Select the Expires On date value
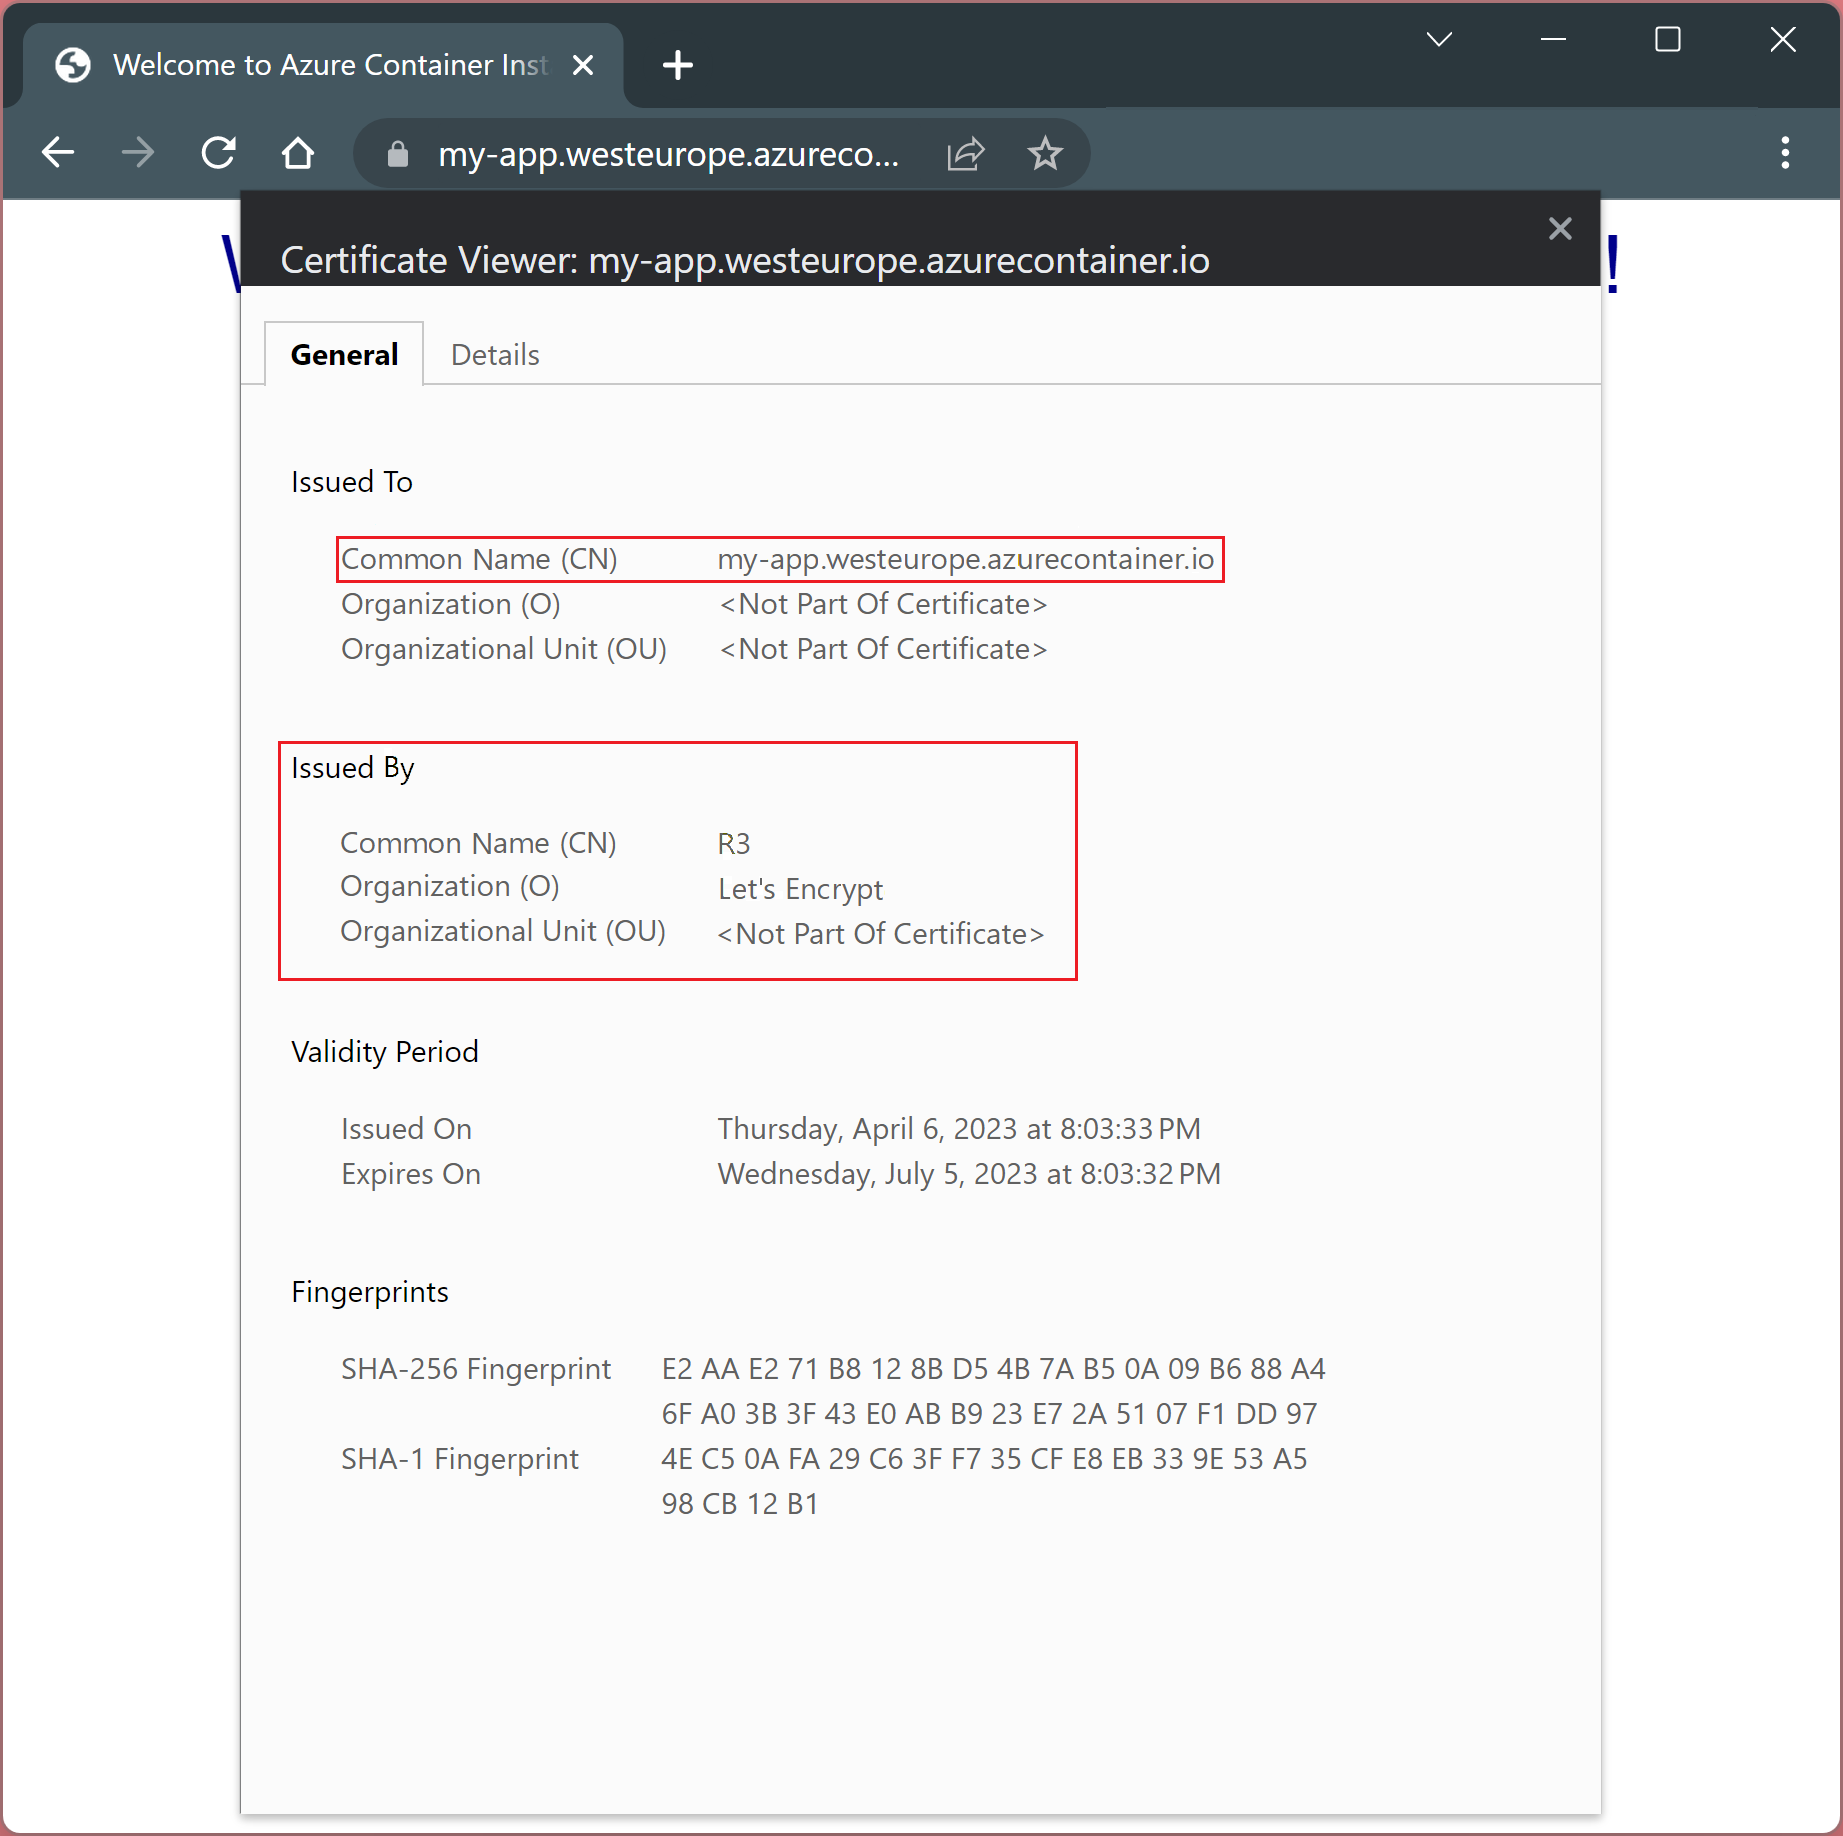 (969, 1174)
